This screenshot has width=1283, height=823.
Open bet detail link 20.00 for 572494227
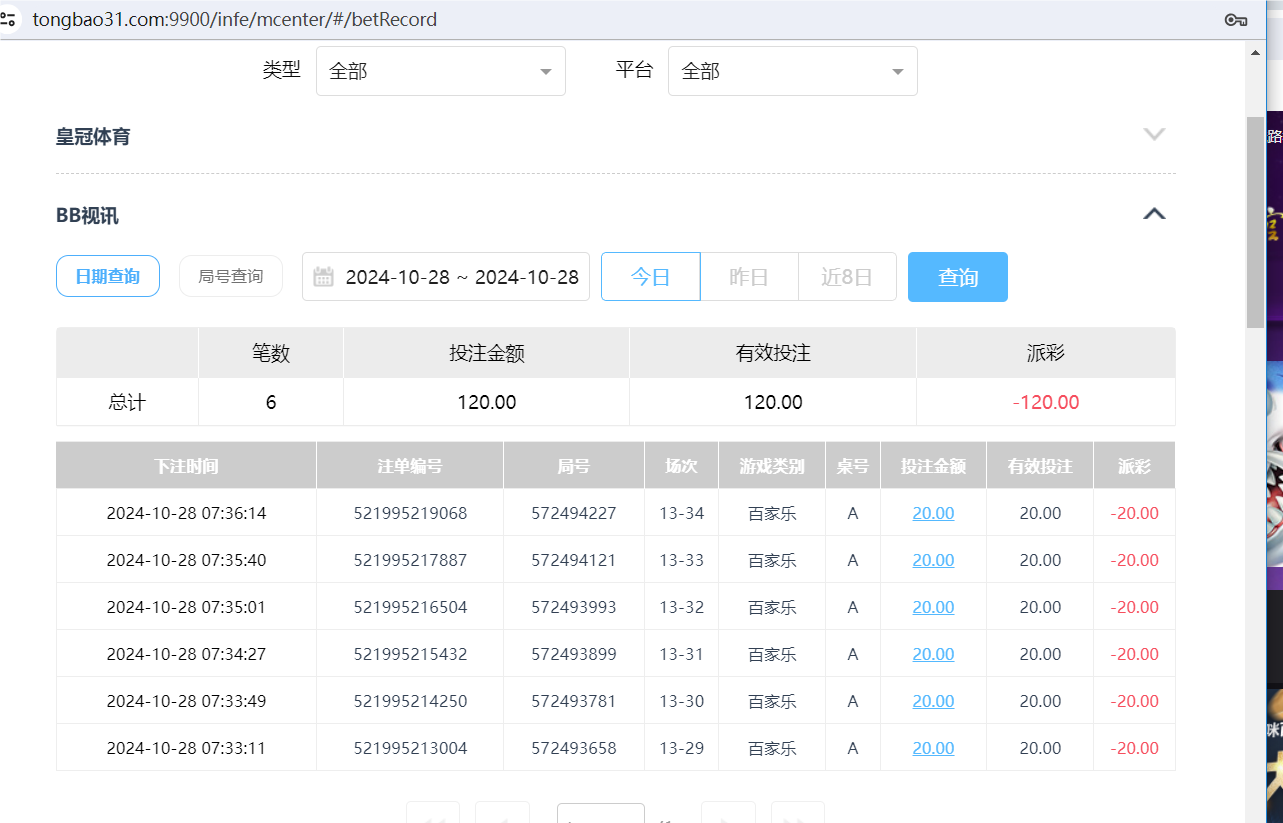pyautogui.click(x=932, y=512)
